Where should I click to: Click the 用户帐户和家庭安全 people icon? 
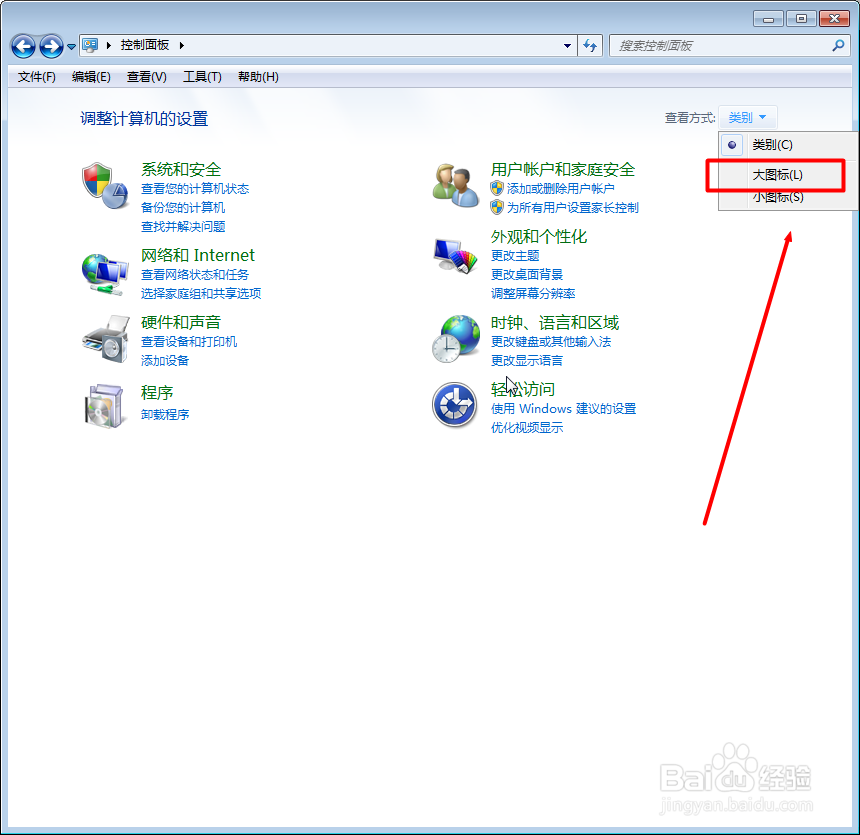(x=455, y=185)
